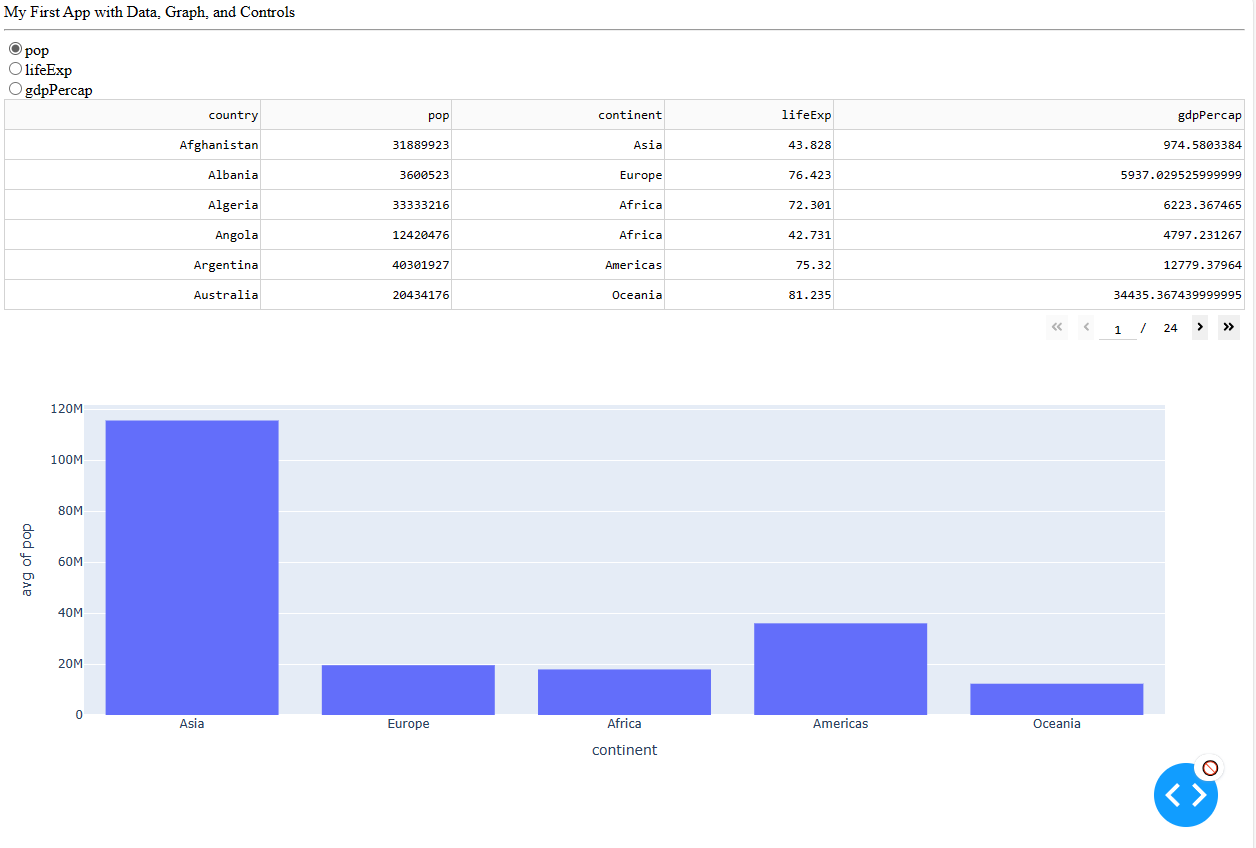Screen dimensions: 1256x848
Task: Click the current page number field
Action: 1117,329
